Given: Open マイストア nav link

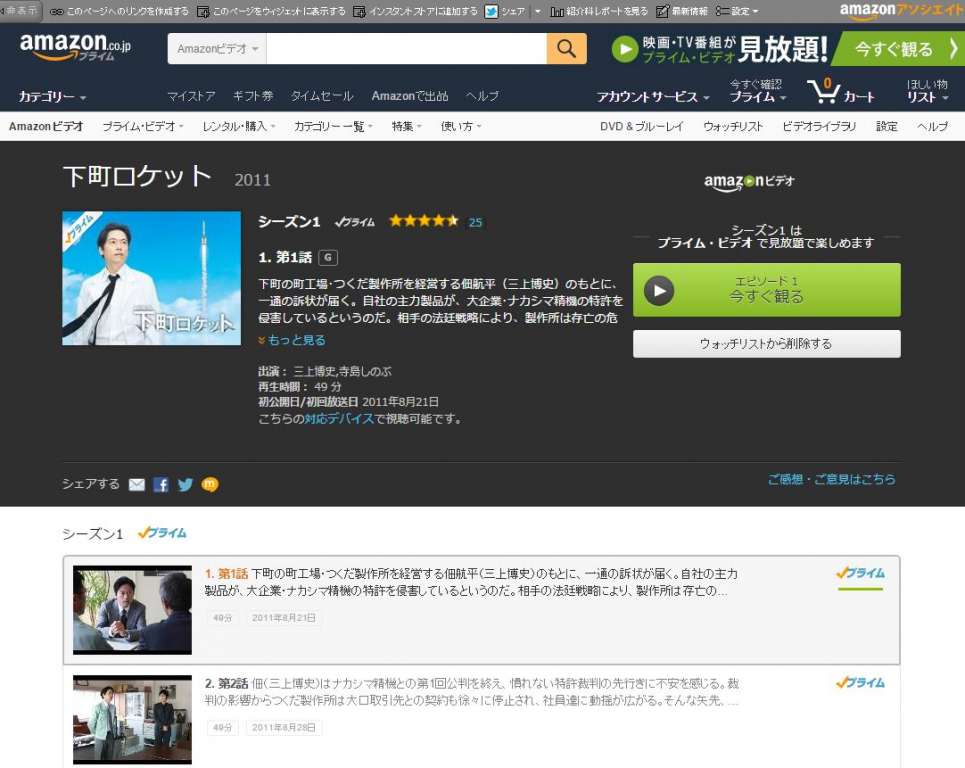Looking at the screenshot, I should click(191, 96).
